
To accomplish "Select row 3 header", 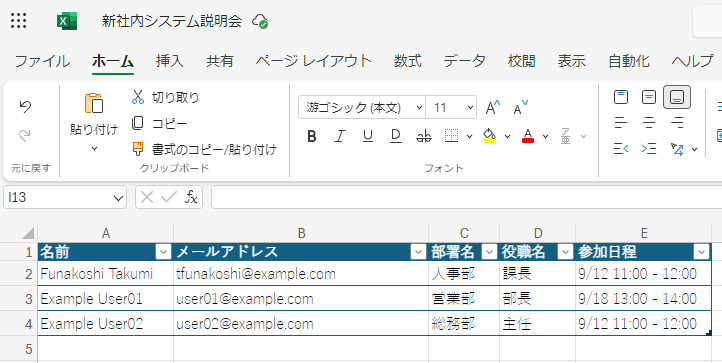I will pos(19,299).
